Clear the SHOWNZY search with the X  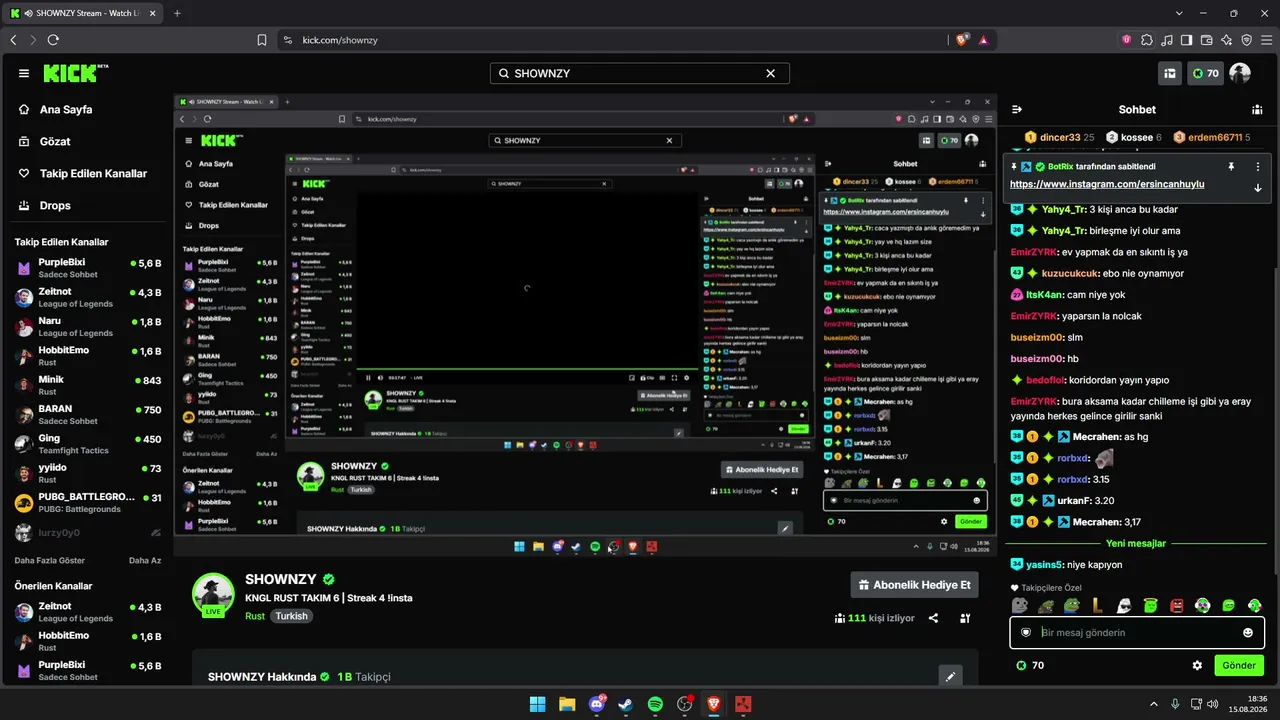pyautogui.click(x=771, y=73)
